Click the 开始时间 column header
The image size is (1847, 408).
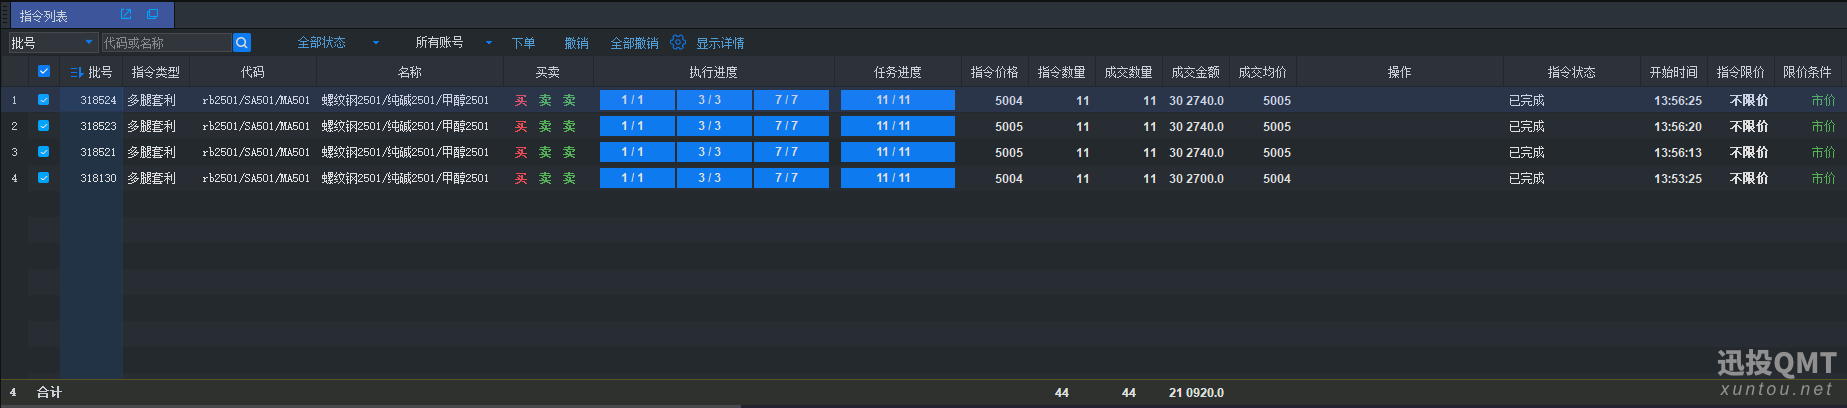[1674, 72]
